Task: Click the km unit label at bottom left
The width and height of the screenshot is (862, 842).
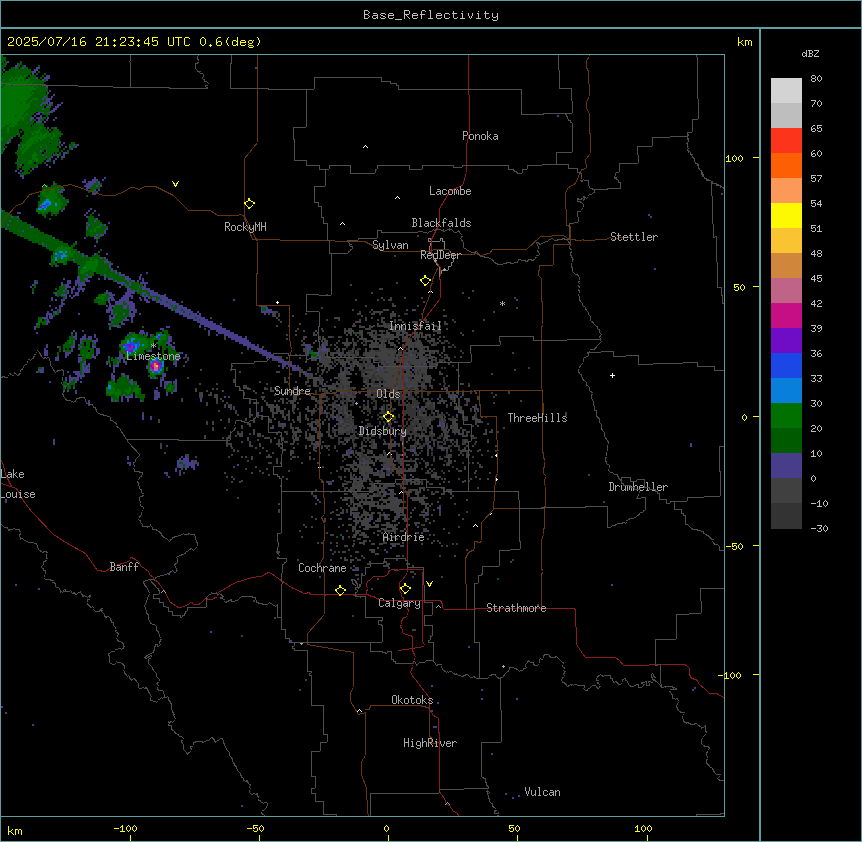Action: (15, 830)
